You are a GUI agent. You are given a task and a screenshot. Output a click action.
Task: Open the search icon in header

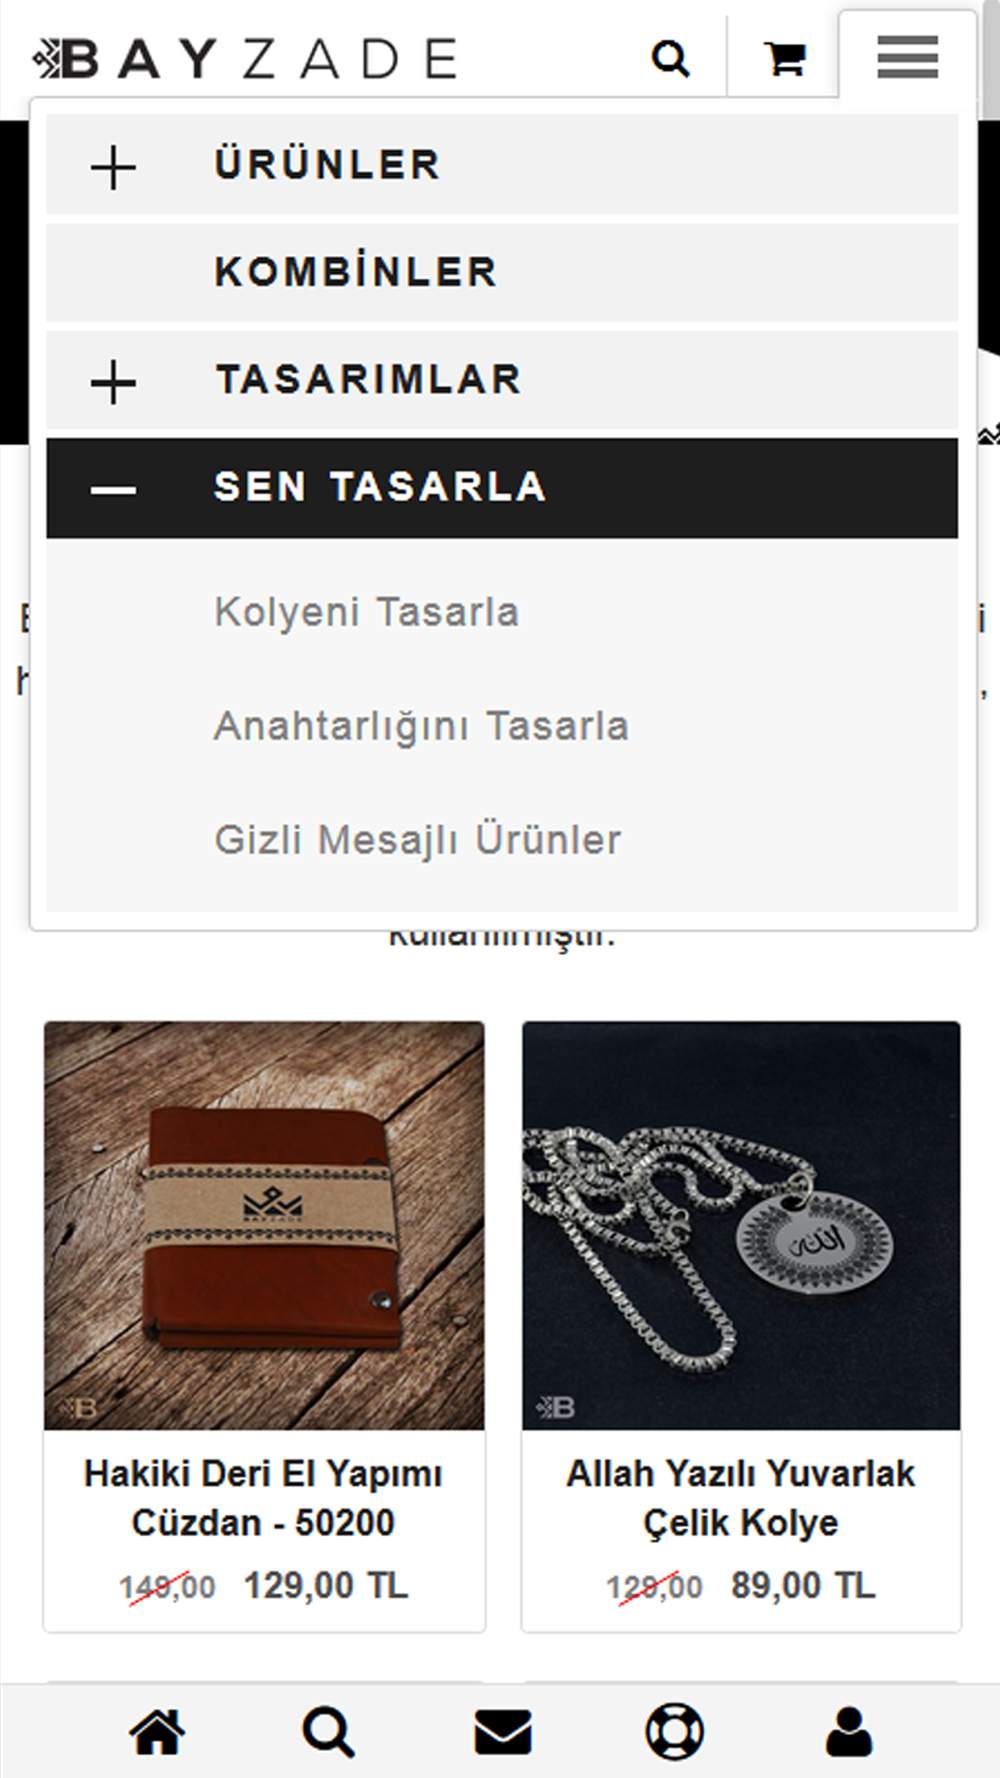point(670,58)
